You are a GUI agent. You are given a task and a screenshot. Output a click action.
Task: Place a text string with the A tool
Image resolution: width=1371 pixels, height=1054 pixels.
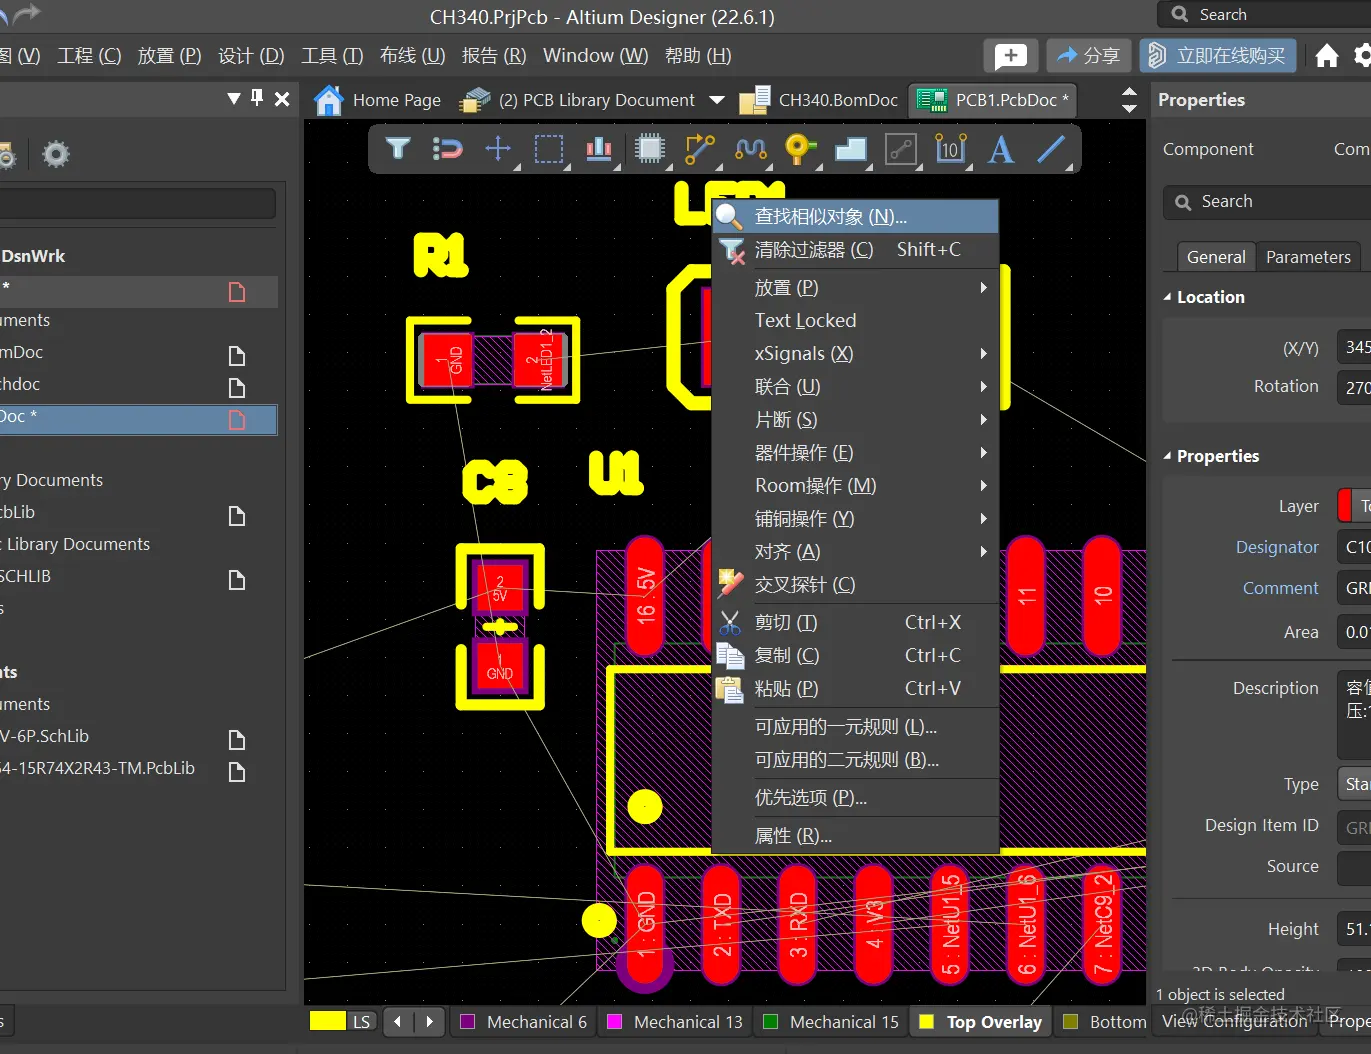pyautogui.click(x=1001, y=149)
